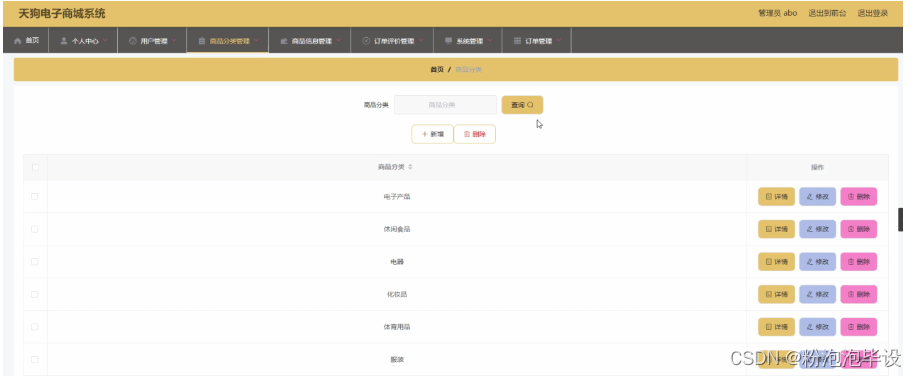Click the 电器 category cell
This screenshot has height=377, width=917.
tap(397, 262)
